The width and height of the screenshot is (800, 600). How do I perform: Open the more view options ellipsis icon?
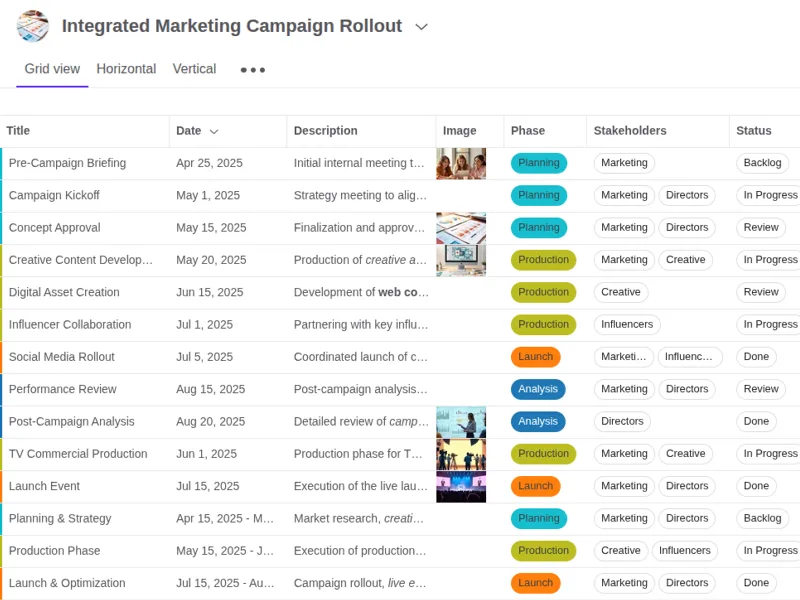click(252, 69)
